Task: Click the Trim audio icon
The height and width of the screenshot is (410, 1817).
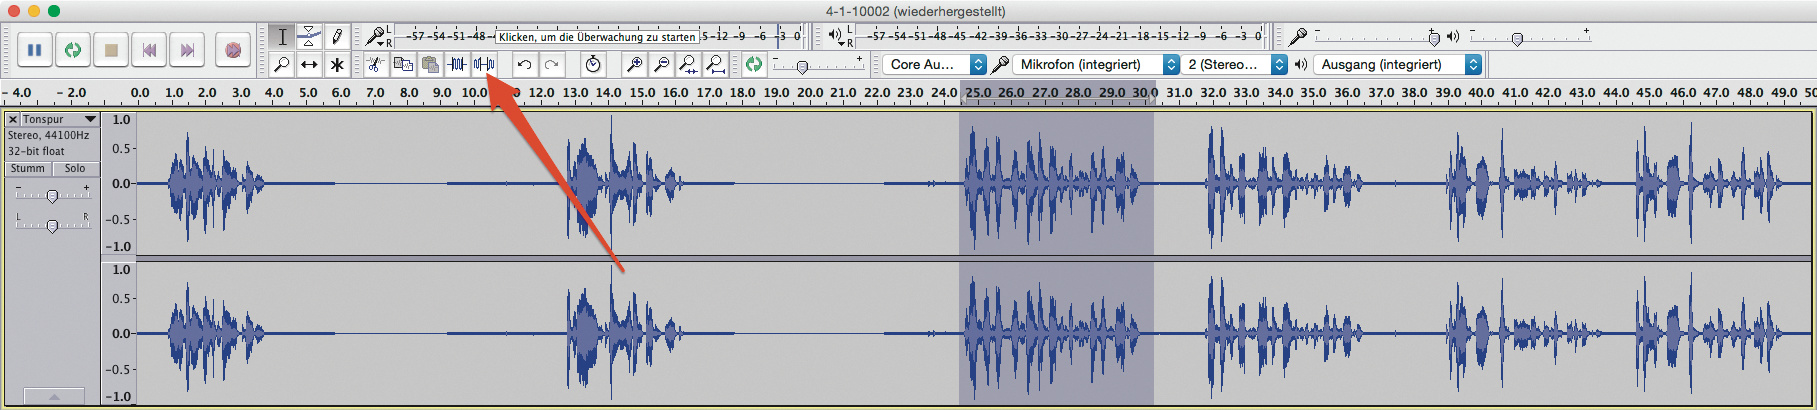Action: pos(457,65)
